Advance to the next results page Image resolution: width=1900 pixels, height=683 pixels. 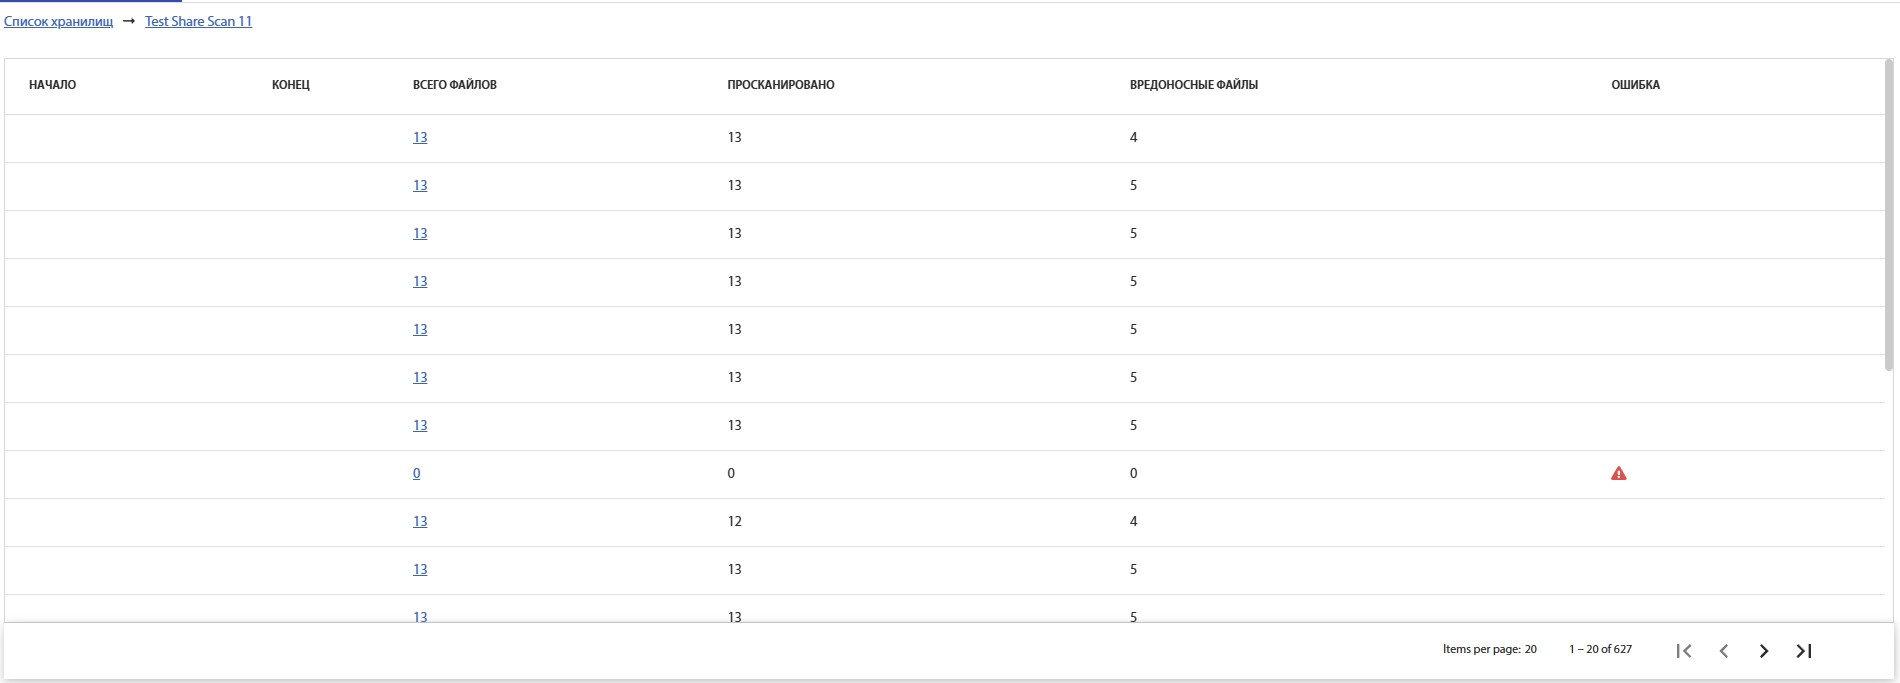point(1764,651)
